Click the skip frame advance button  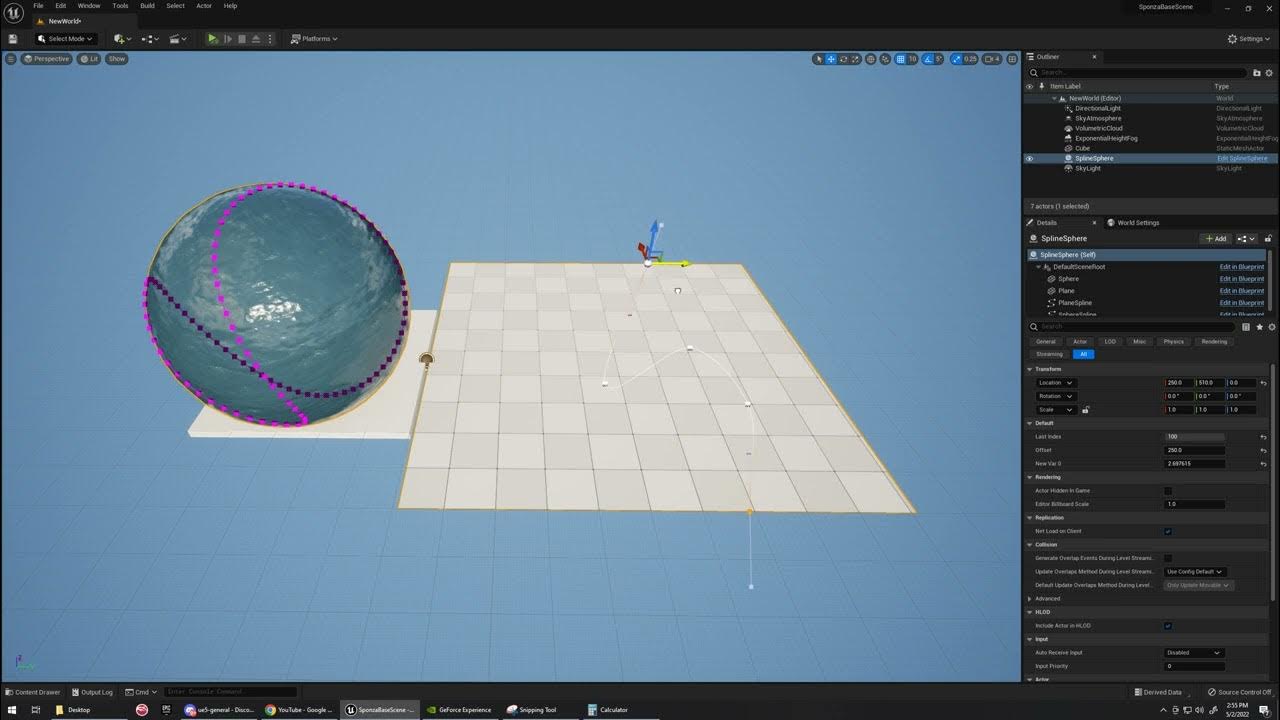click(x=227, y=39)
